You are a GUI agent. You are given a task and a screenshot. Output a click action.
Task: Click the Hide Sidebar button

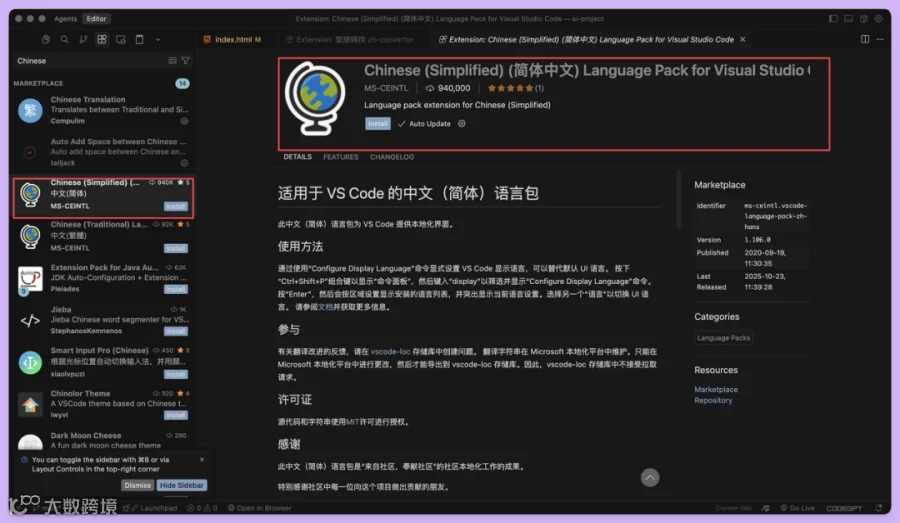coord(181,485)
